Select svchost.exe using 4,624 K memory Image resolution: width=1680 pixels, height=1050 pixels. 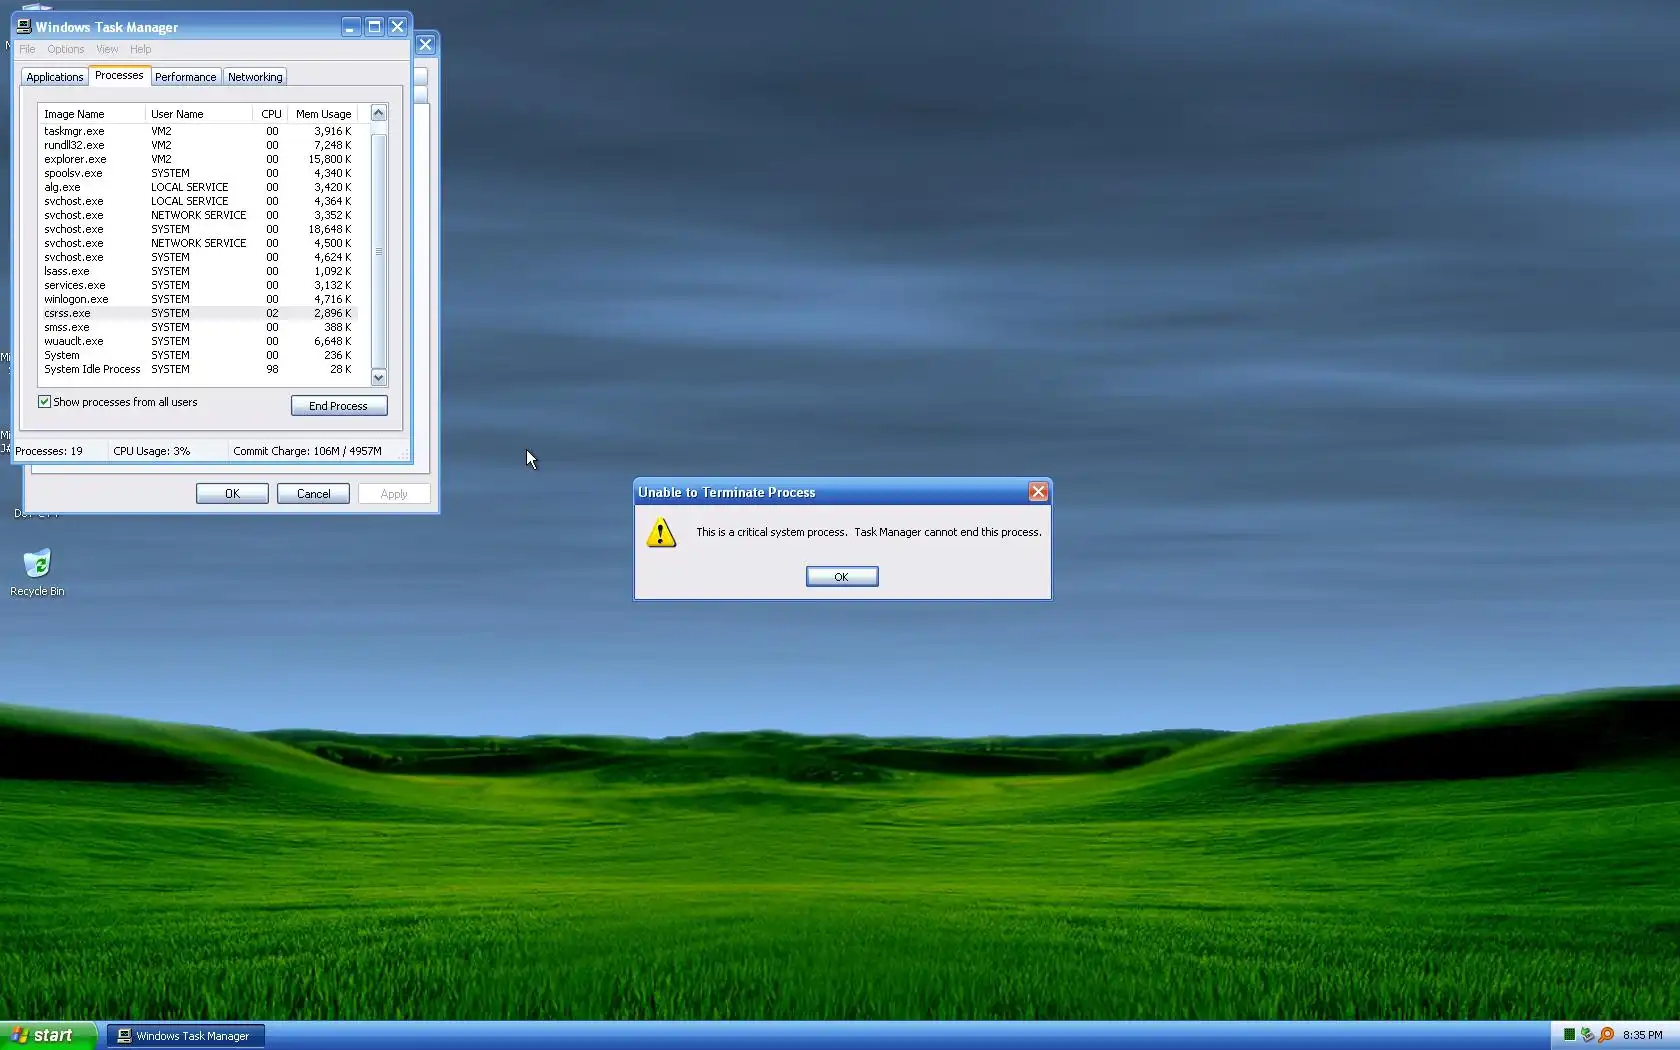(198, 257)
